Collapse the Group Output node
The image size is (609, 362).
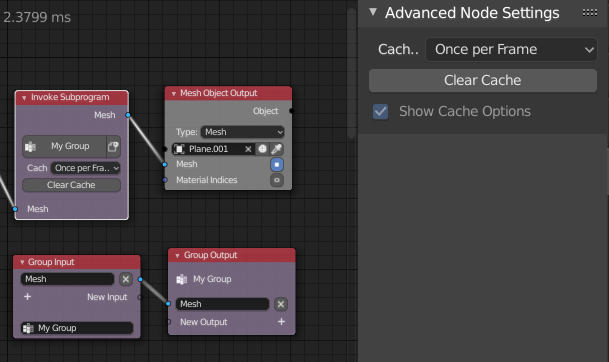177,256
